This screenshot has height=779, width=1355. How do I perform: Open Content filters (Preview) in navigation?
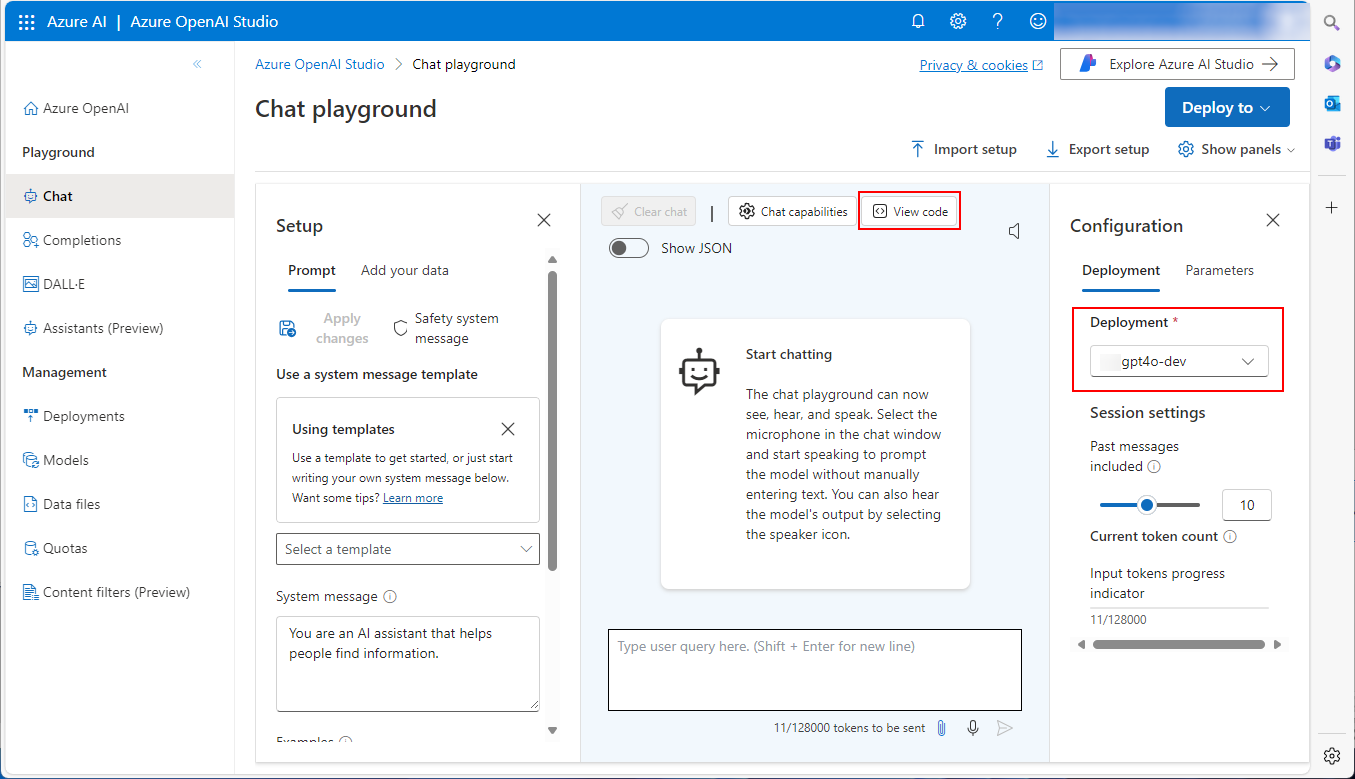(x=120, y=592)
